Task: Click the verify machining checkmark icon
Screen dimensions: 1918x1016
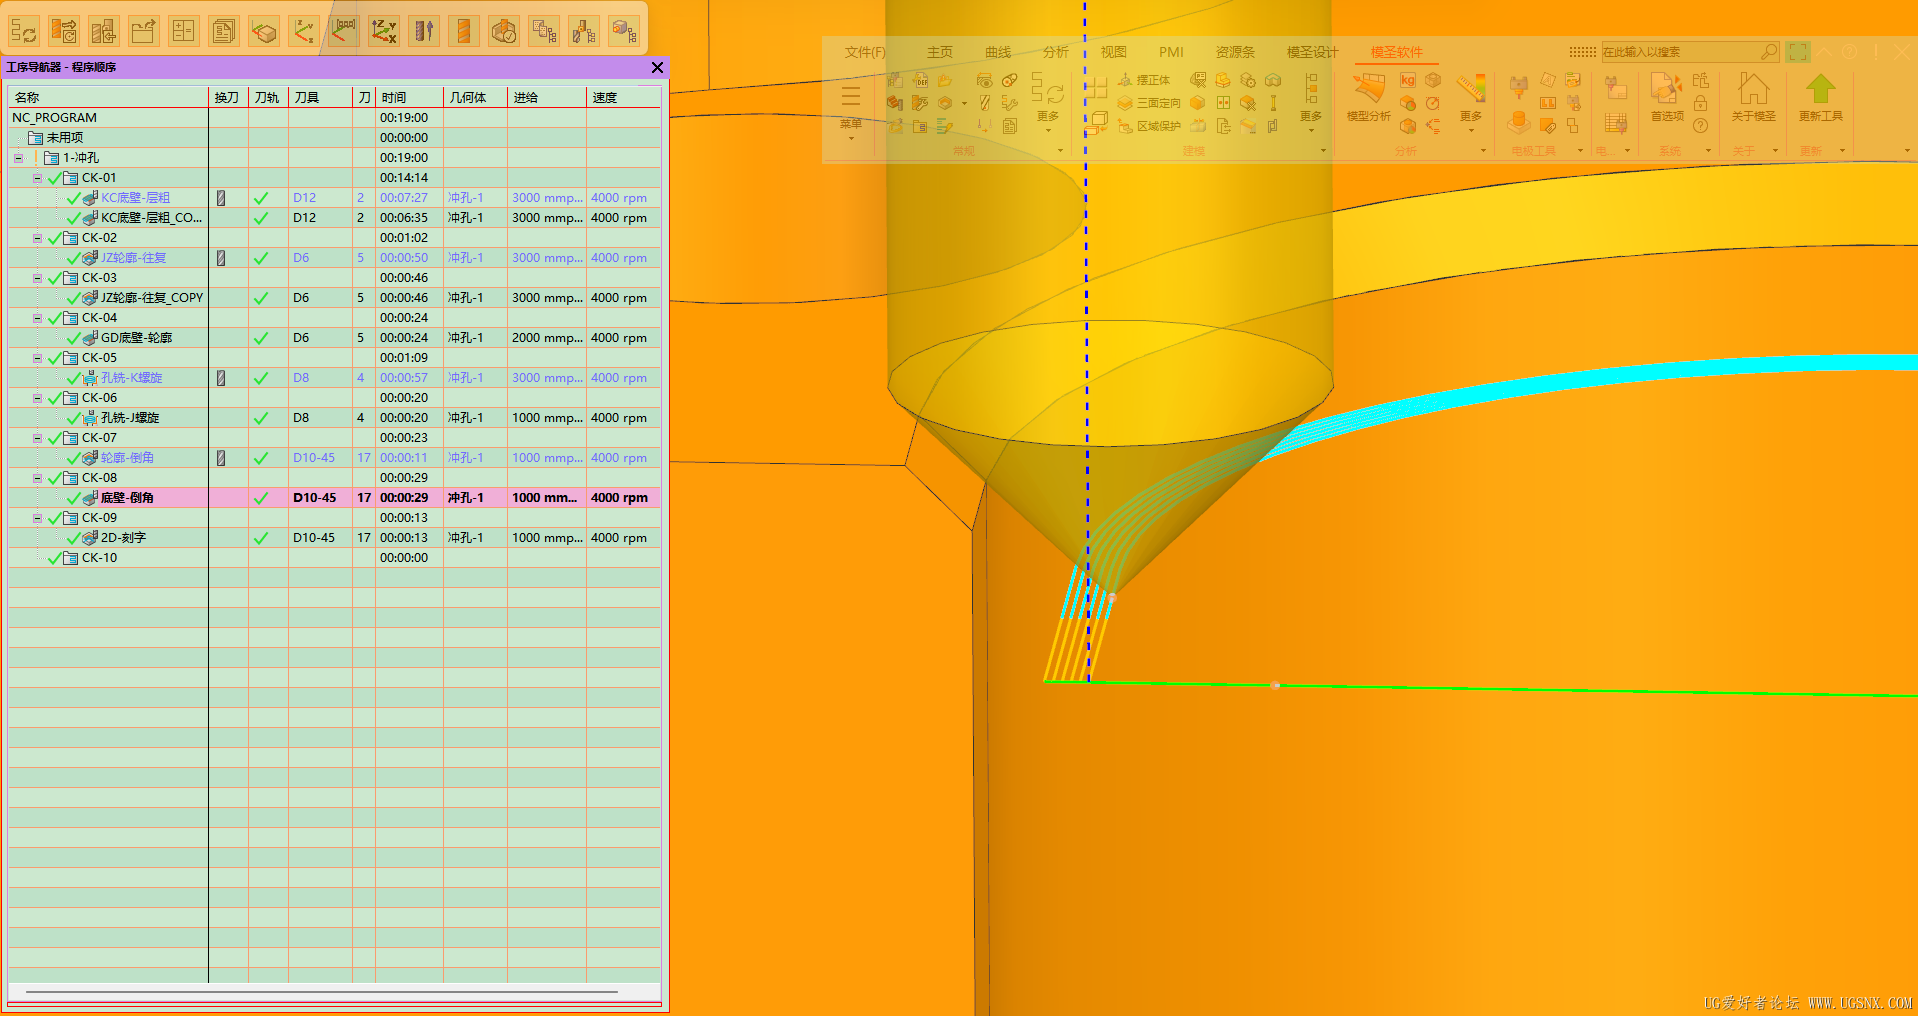Action: coord(504,31)
